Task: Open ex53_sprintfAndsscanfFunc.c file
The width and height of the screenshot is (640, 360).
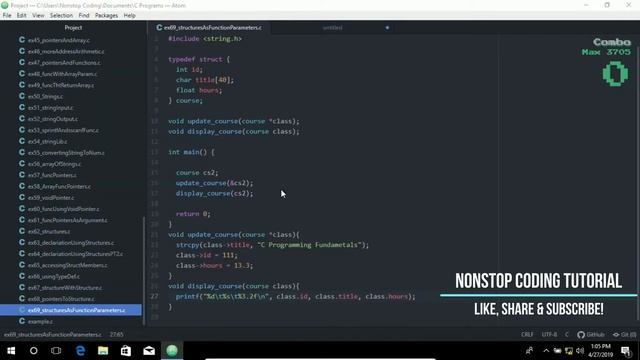Action: (63, 130)
